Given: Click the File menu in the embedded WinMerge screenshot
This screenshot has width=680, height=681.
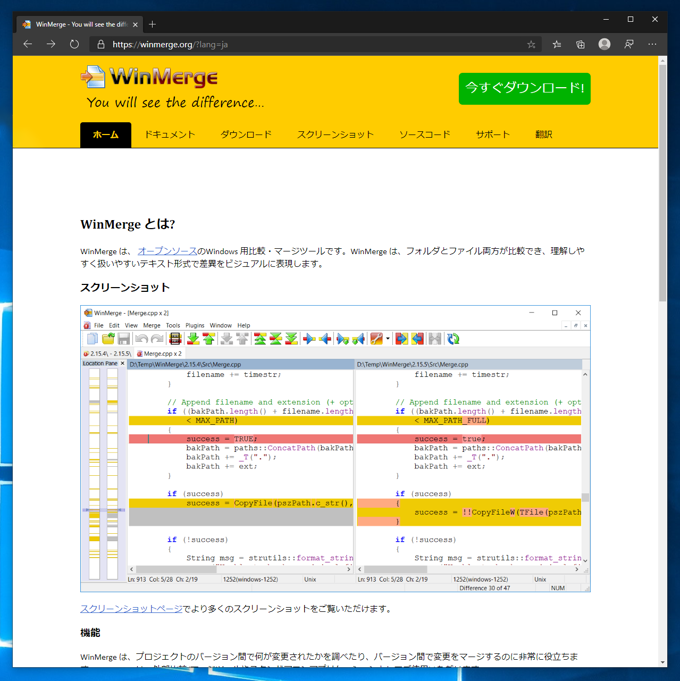Looking at the screenshot, I should tap(99, 325).
